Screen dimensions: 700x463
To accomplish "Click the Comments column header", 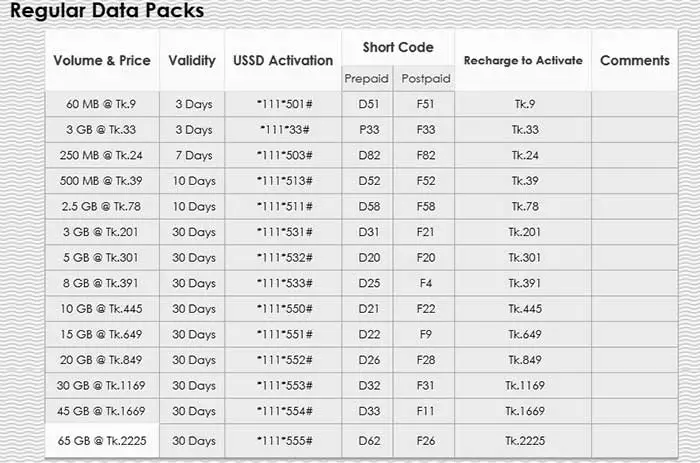I will (635, 60).
